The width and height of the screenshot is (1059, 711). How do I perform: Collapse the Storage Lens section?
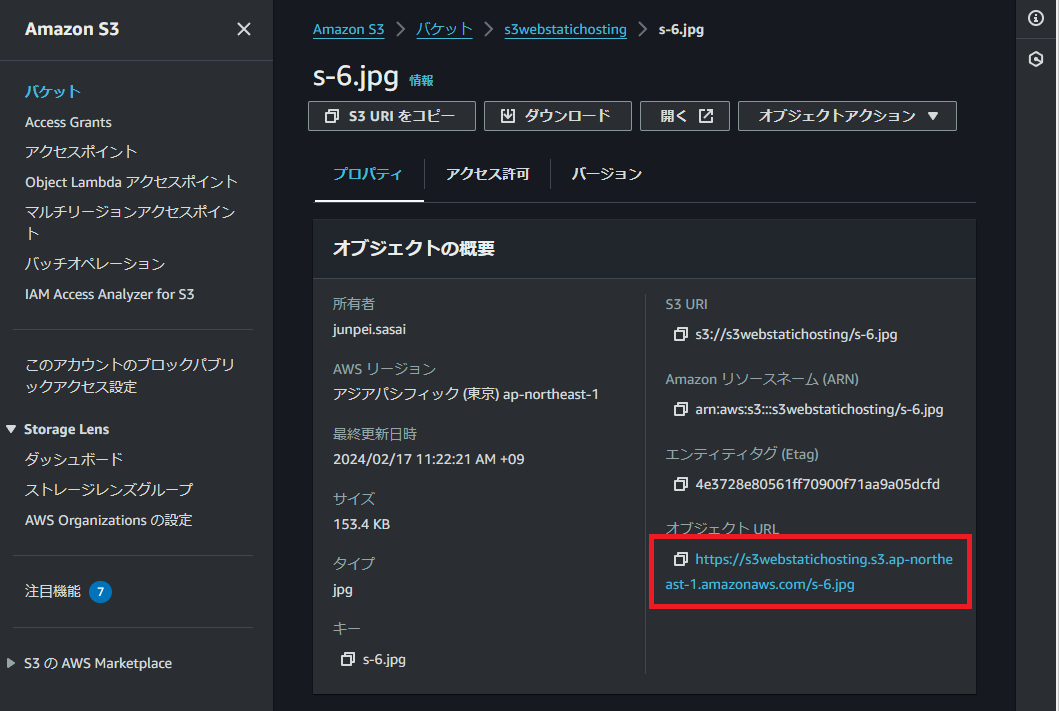11,428
